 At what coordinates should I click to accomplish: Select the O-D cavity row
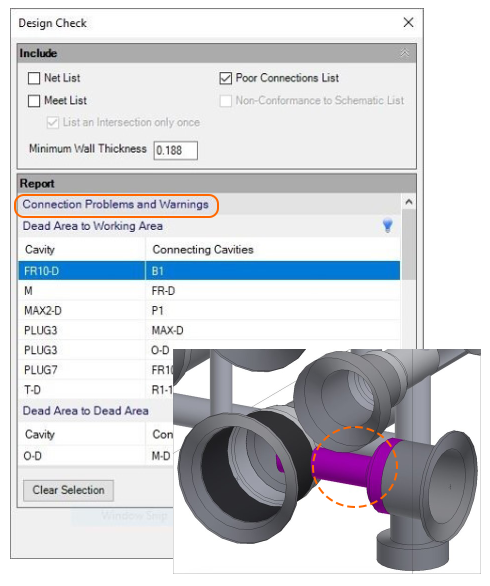pos(96,456)
